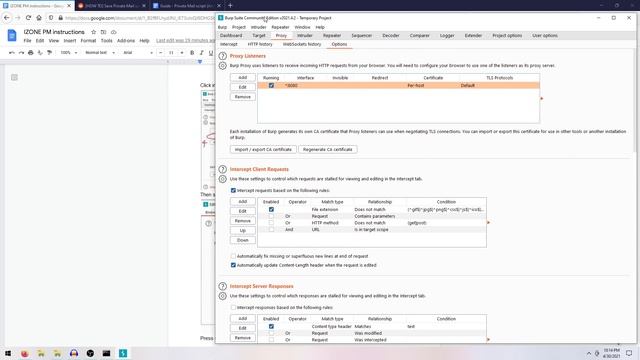This screenshot has width=640, height=360.
Task: Click Undo in Docs toolbar
Action: (x=11, y=53)
